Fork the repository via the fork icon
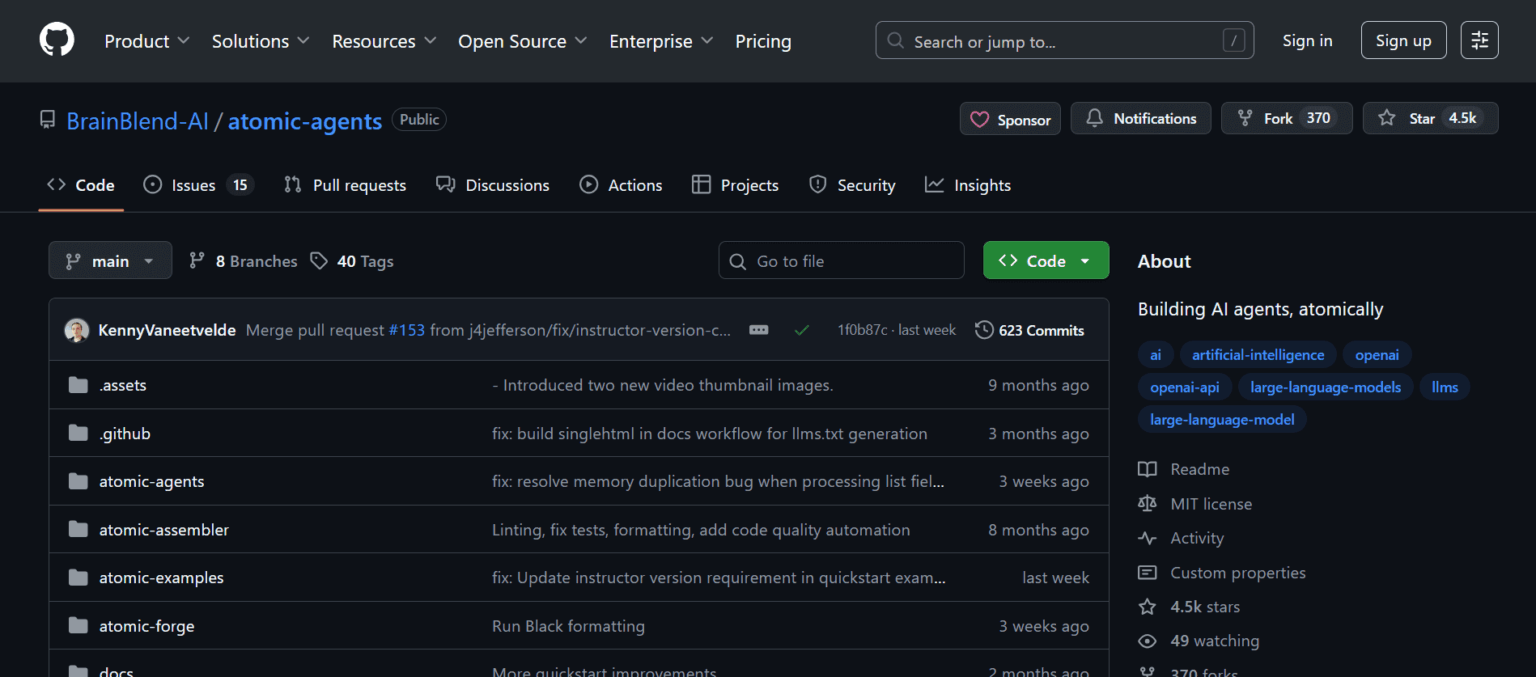 [1246, 118]
